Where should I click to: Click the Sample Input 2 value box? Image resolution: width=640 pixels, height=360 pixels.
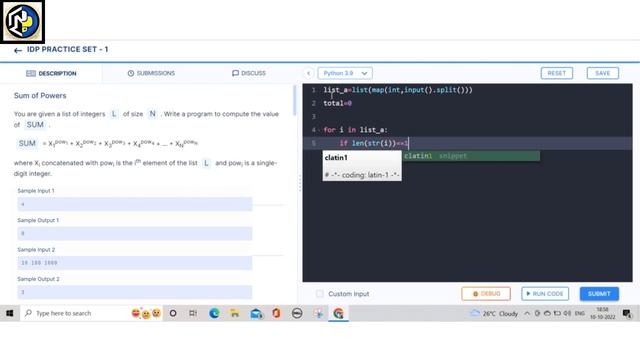point(135,263)
